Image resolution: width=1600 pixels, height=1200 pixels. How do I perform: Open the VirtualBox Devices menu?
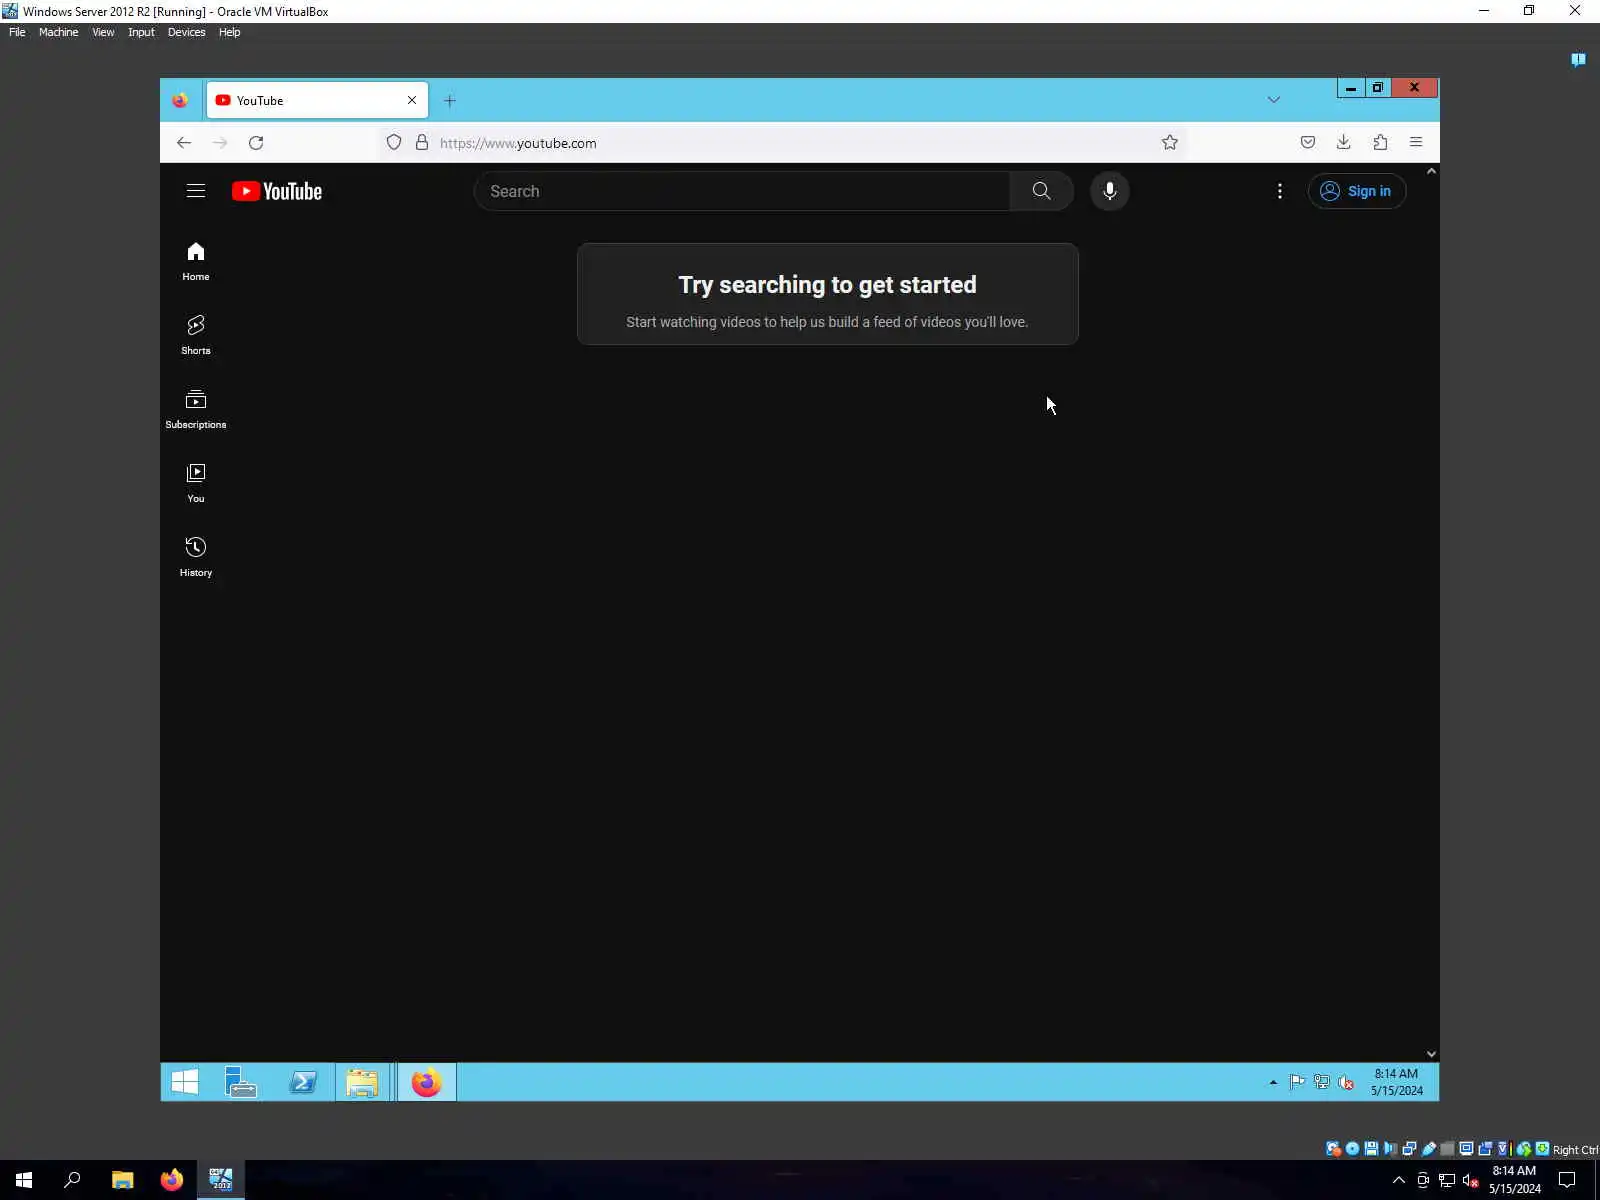pos(186,32)
